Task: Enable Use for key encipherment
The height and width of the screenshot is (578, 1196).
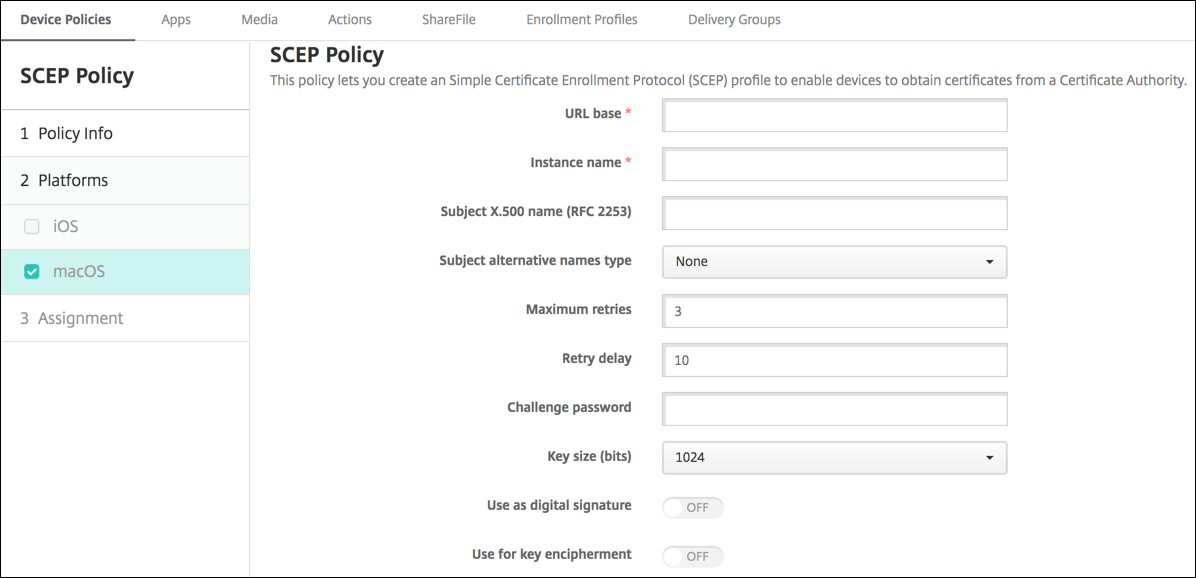Action: [x=692, y=556]
